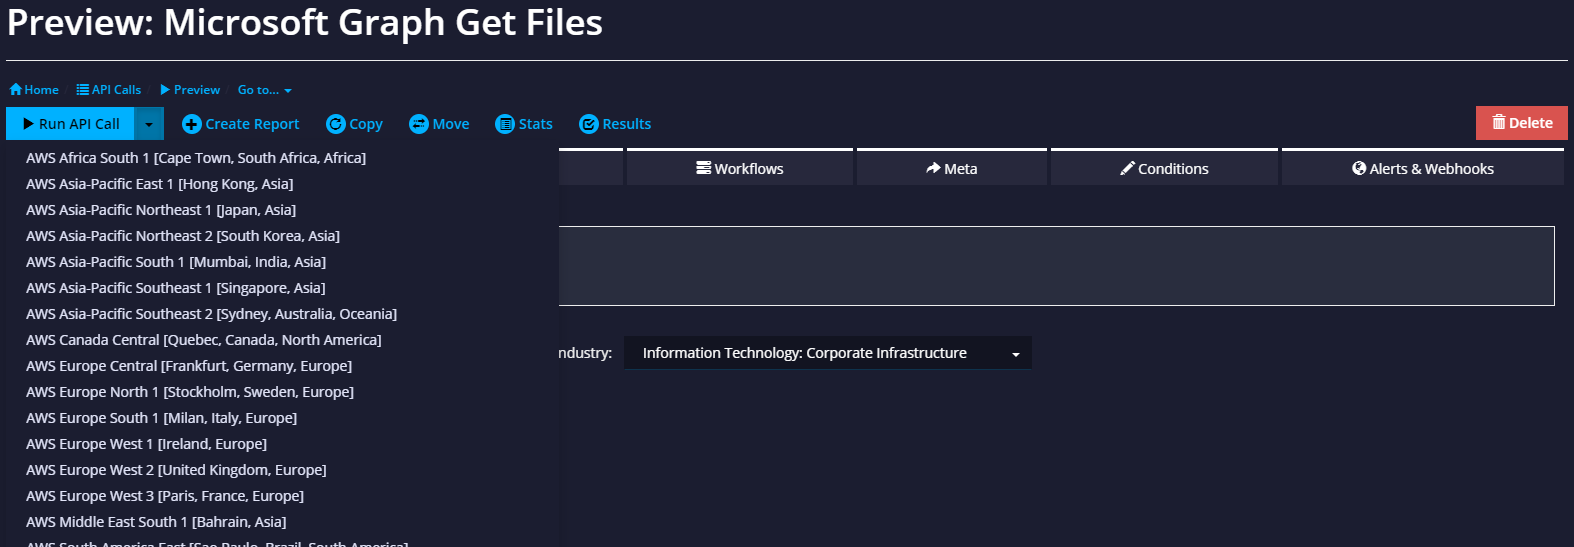Click inside the large description text box
Viewport: 1574px width, 547px height.
(x=1056, y=266)
